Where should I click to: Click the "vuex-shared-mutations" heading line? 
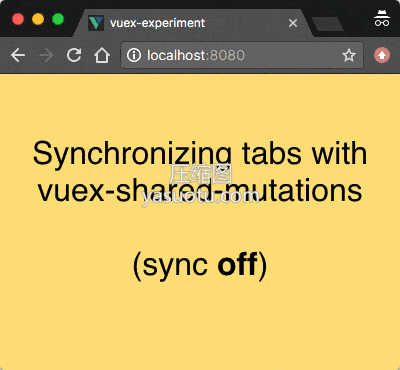200,191
